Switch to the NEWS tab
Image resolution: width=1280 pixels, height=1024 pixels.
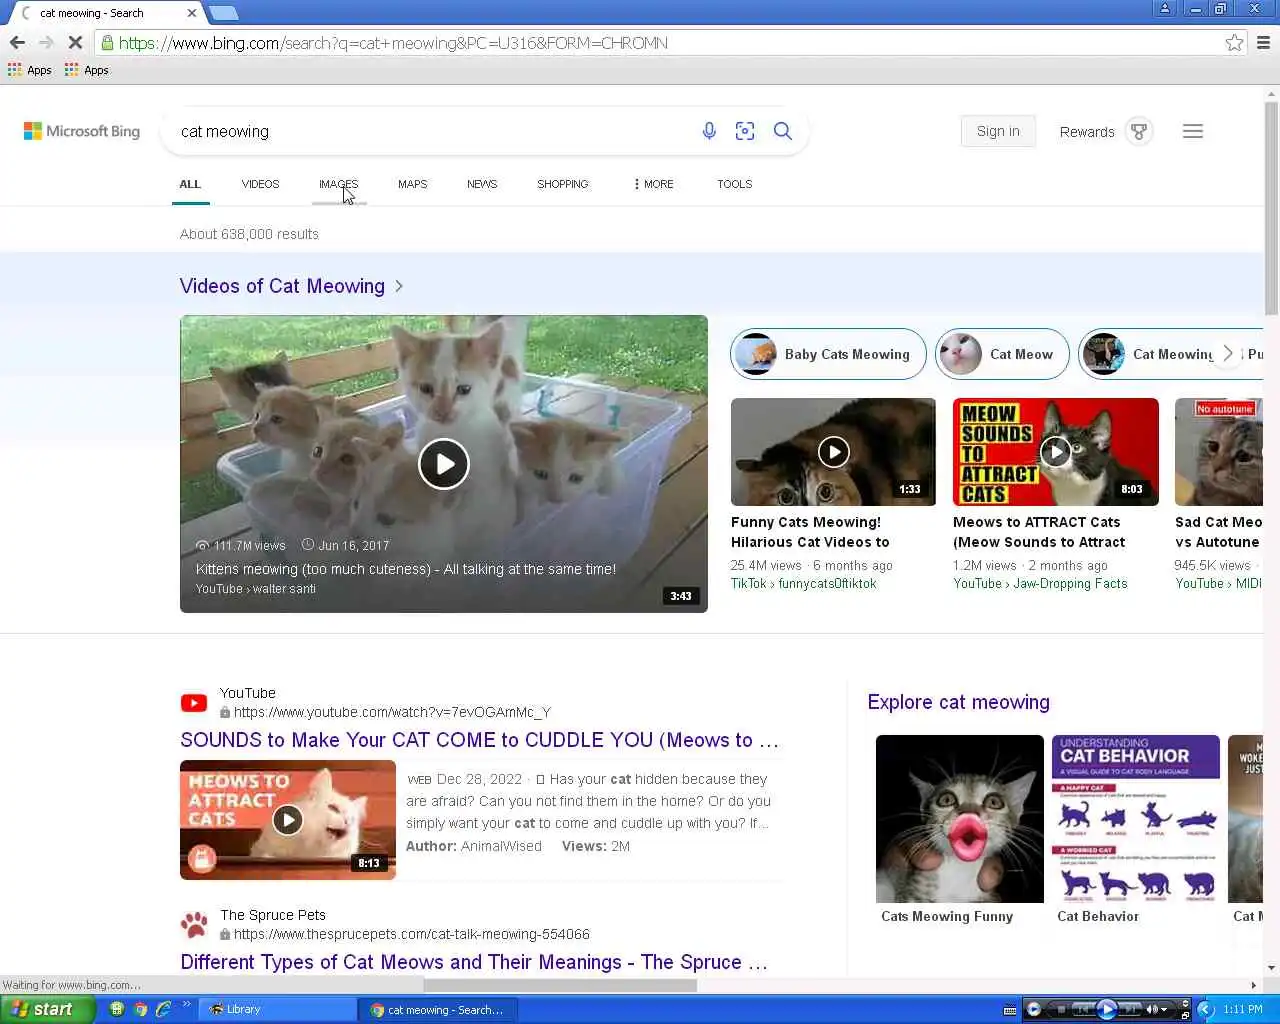[482, 184]
